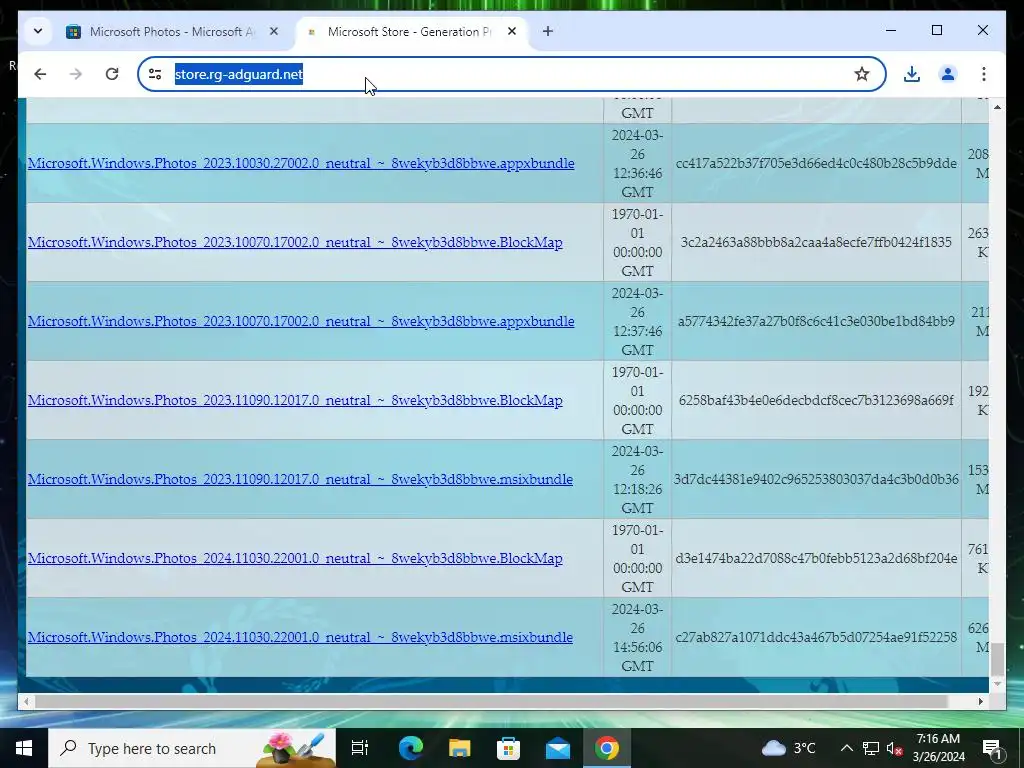Open Task View from the taskbar

point(360,748)
